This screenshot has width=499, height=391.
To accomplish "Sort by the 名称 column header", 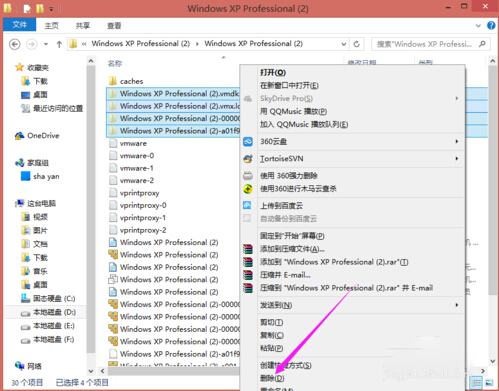I will point(115,63).
